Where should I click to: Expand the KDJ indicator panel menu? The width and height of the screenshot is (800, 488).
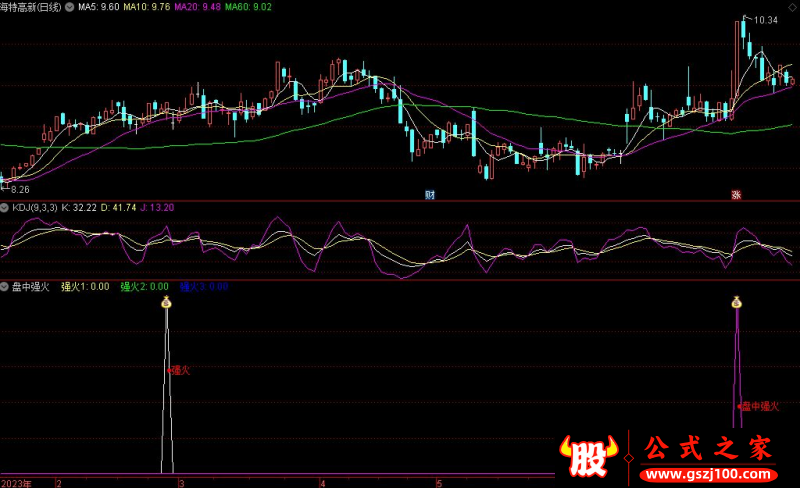5,207
